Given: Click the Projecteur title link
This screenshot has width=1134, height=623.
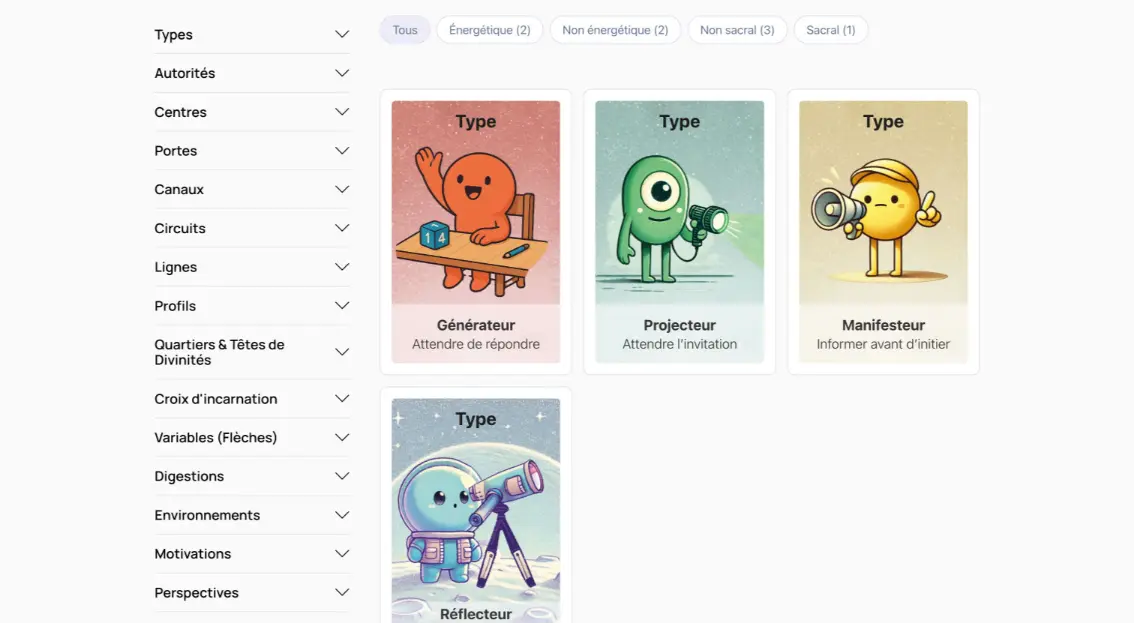Looking at the screenshot, I should [680, 325].
